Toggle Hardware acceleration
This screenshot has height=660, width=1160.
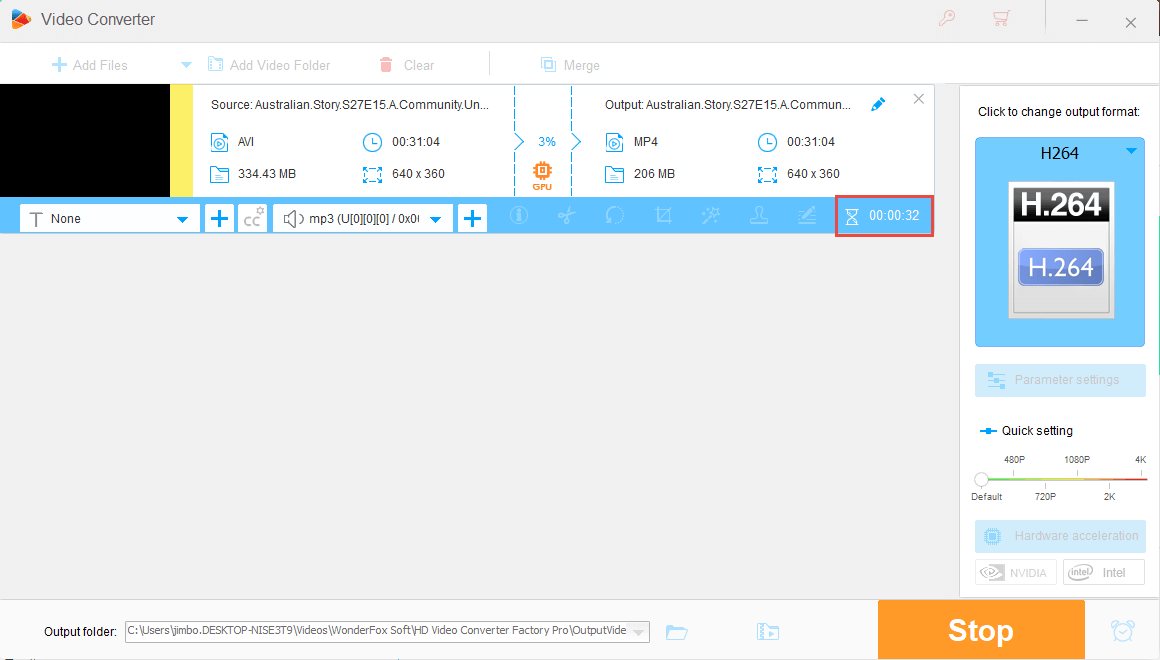(x=1060, y=536)
